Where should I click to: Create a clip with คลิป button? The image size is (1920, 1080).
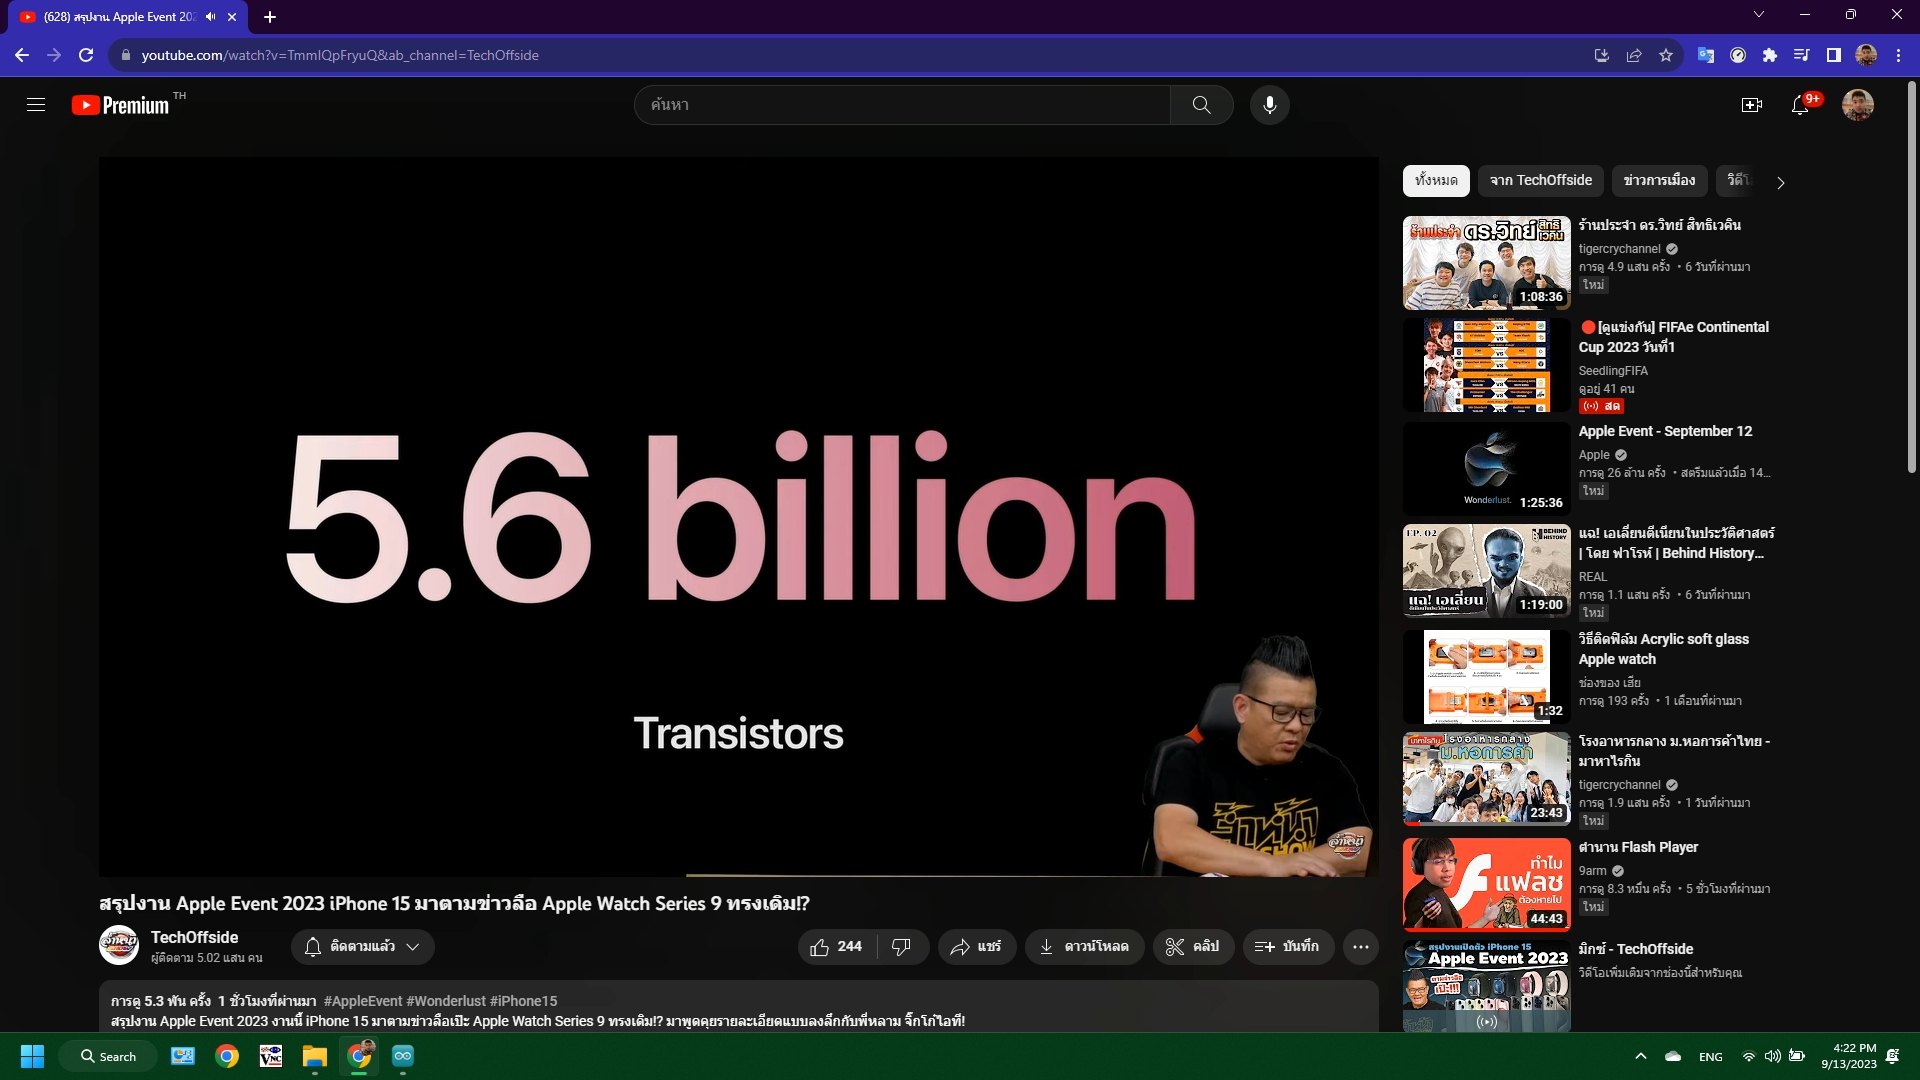(1193, 947)
